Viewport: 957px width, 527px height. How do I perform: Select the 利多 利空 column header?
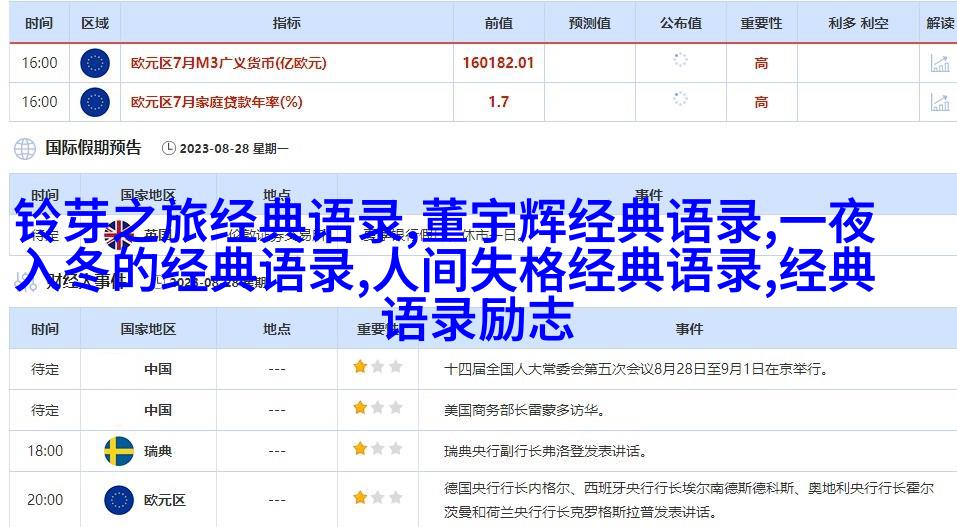859,23
